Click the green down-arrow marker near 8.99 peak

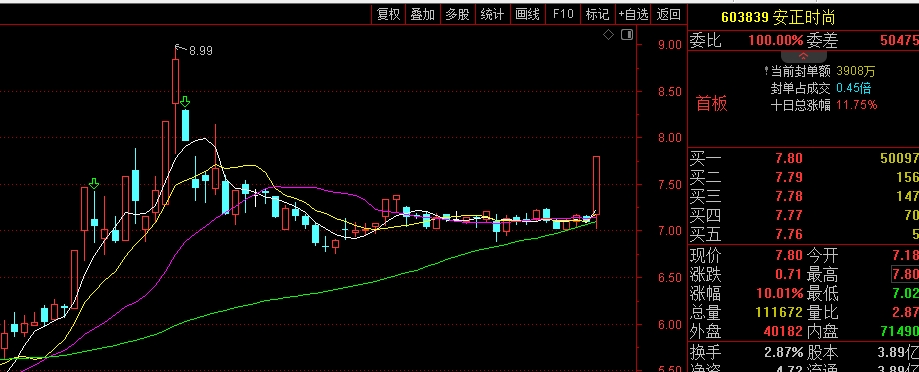click(x=185, y=102)
